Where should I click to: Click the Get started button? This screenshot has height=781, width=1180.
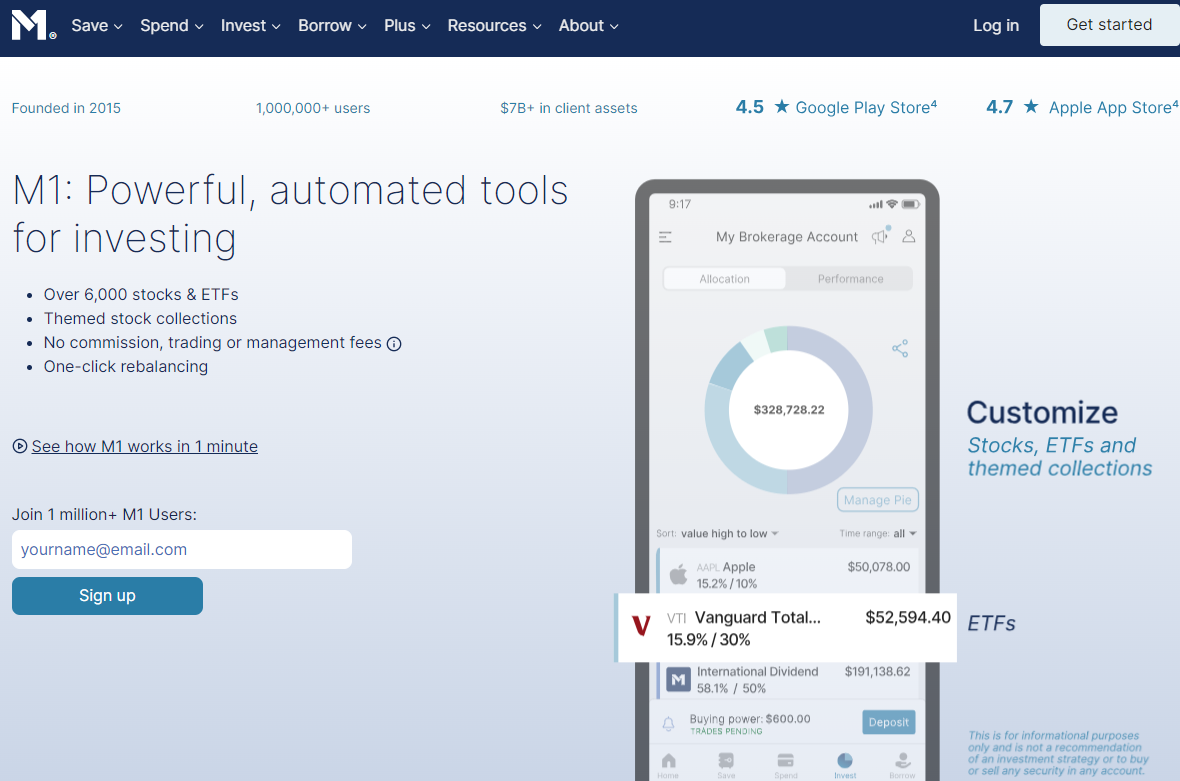1109,25
